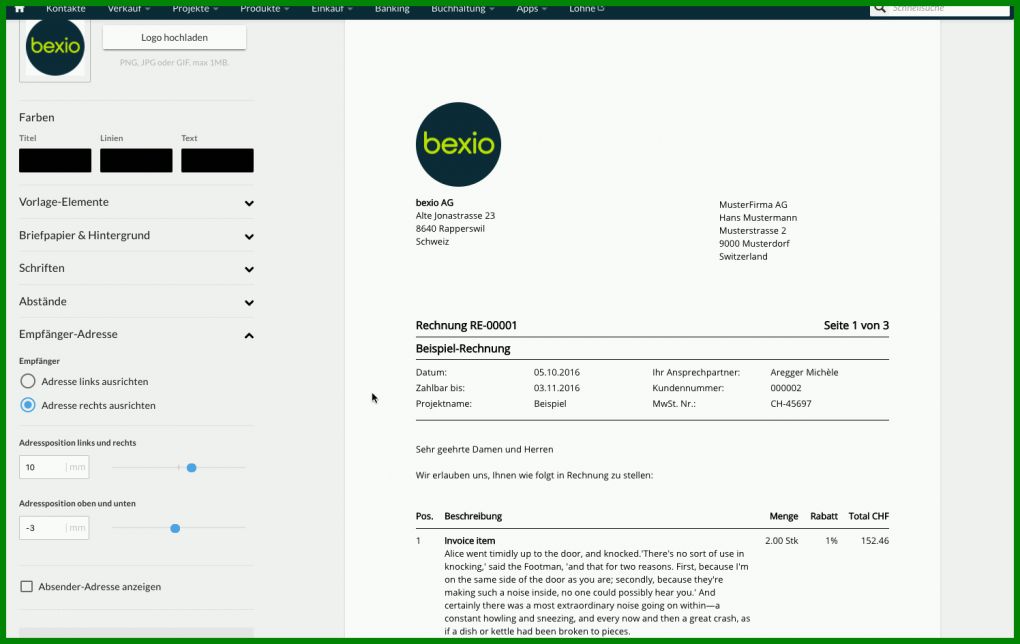Select Adresse rechts ausrichten radio button
The height and width of the screenshot is (644, 1020).
(x=27, y=405)
